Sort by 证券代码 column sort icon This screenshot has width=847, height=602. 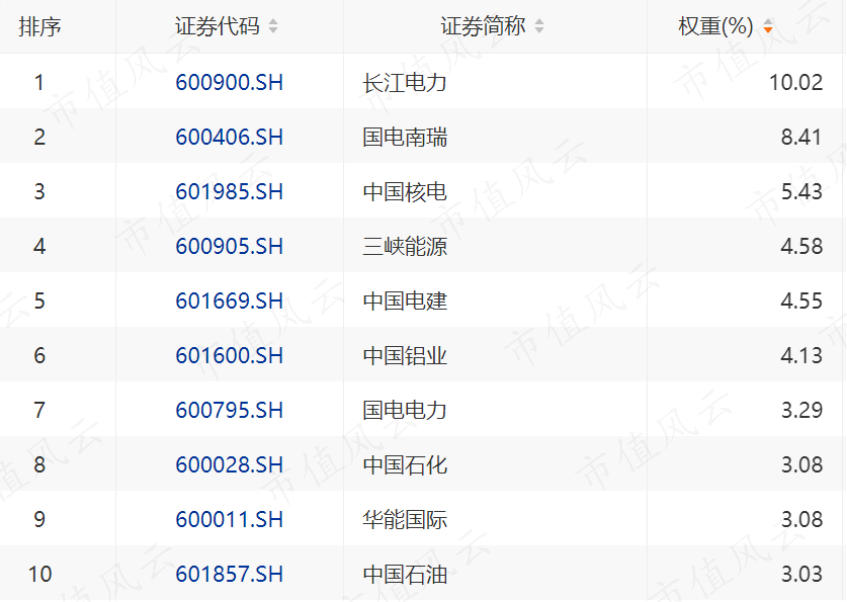click(x=273, y=26)
